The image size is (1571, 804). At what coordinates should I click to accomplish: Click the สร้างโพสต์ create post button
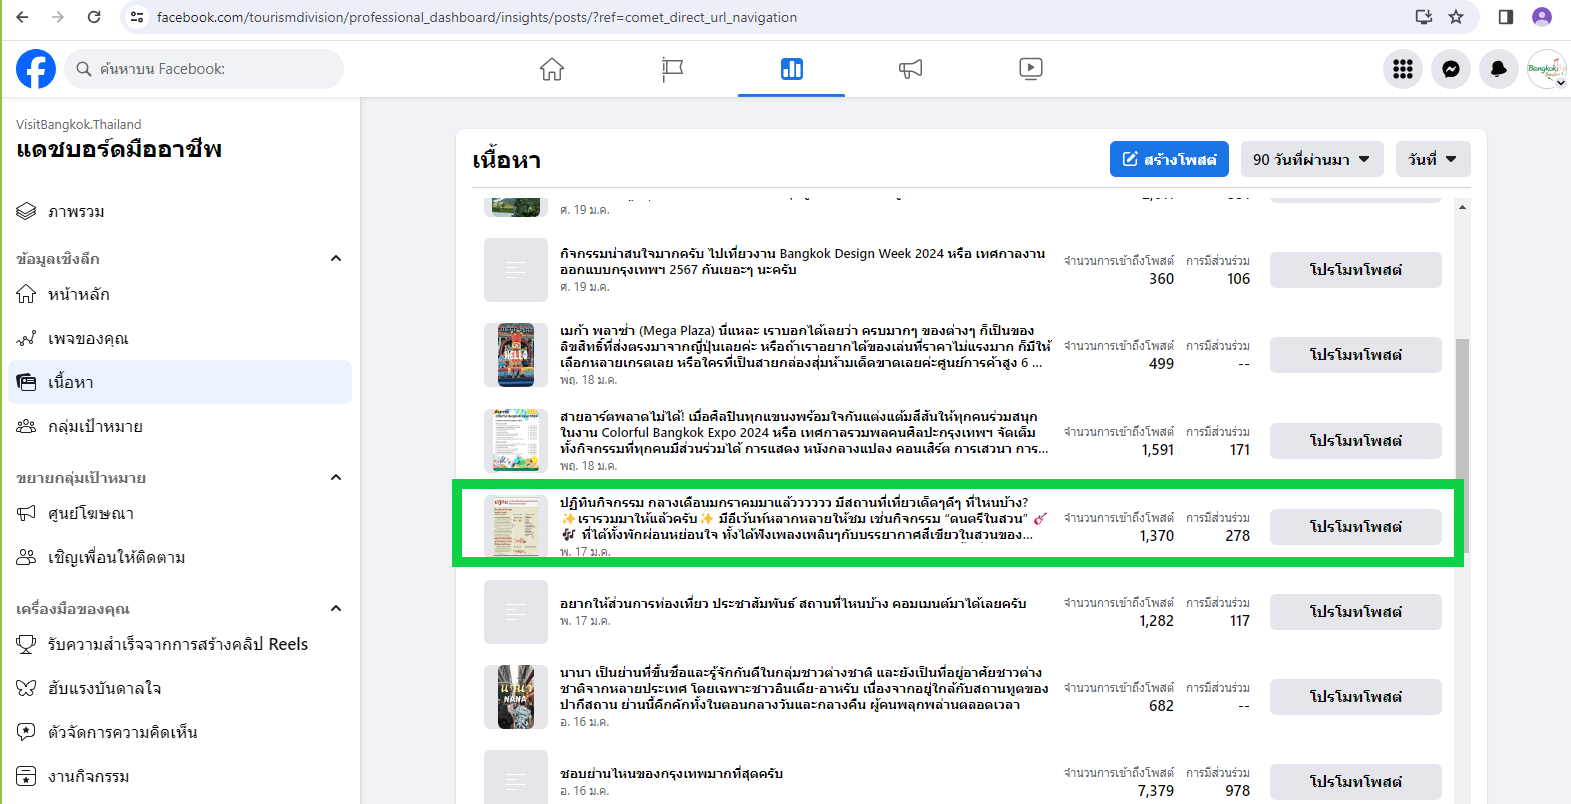pos(1169,159)
